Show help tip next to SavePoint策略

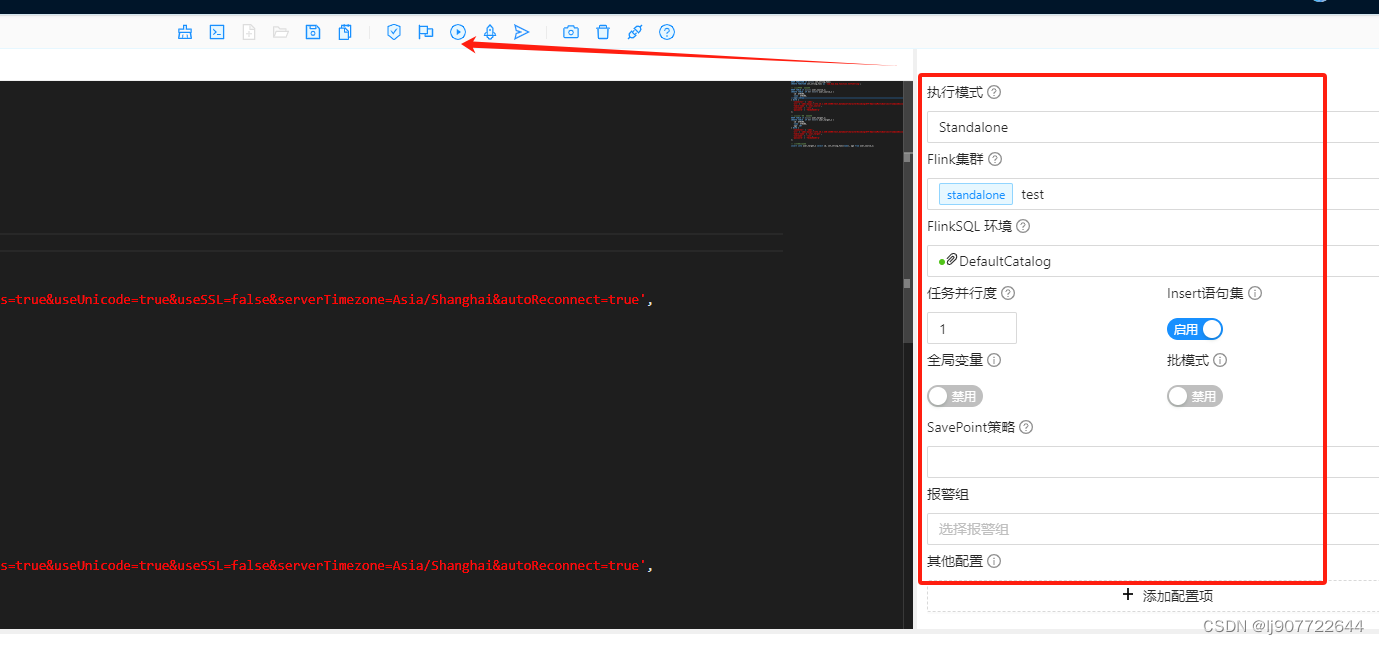pyautogui.click(x=1026, y=427)
